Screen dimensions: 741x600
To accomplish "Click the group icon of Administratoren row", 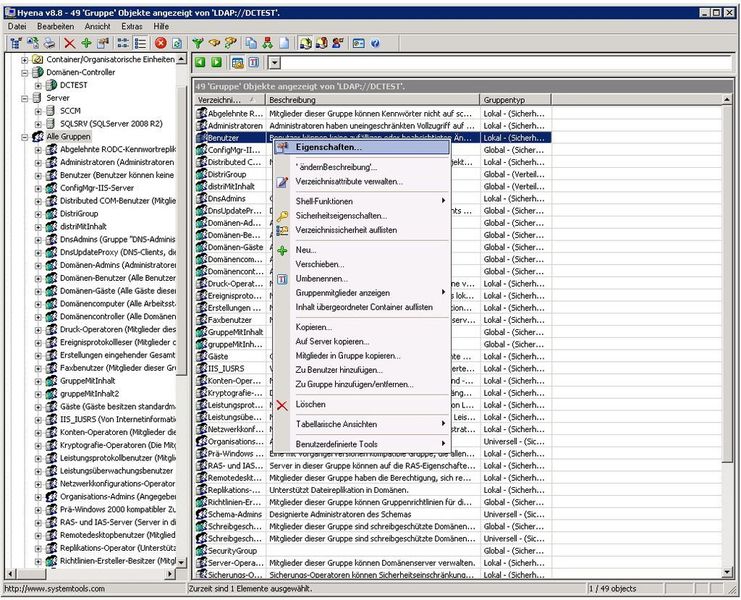I will (202, 126).
